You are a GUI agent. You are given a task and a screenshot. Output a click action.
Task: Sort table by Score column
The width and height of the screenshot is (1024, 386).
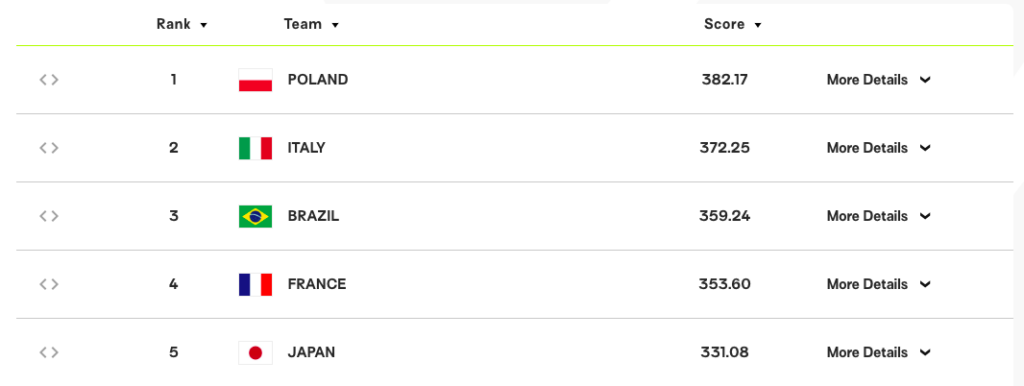point(733,24)
